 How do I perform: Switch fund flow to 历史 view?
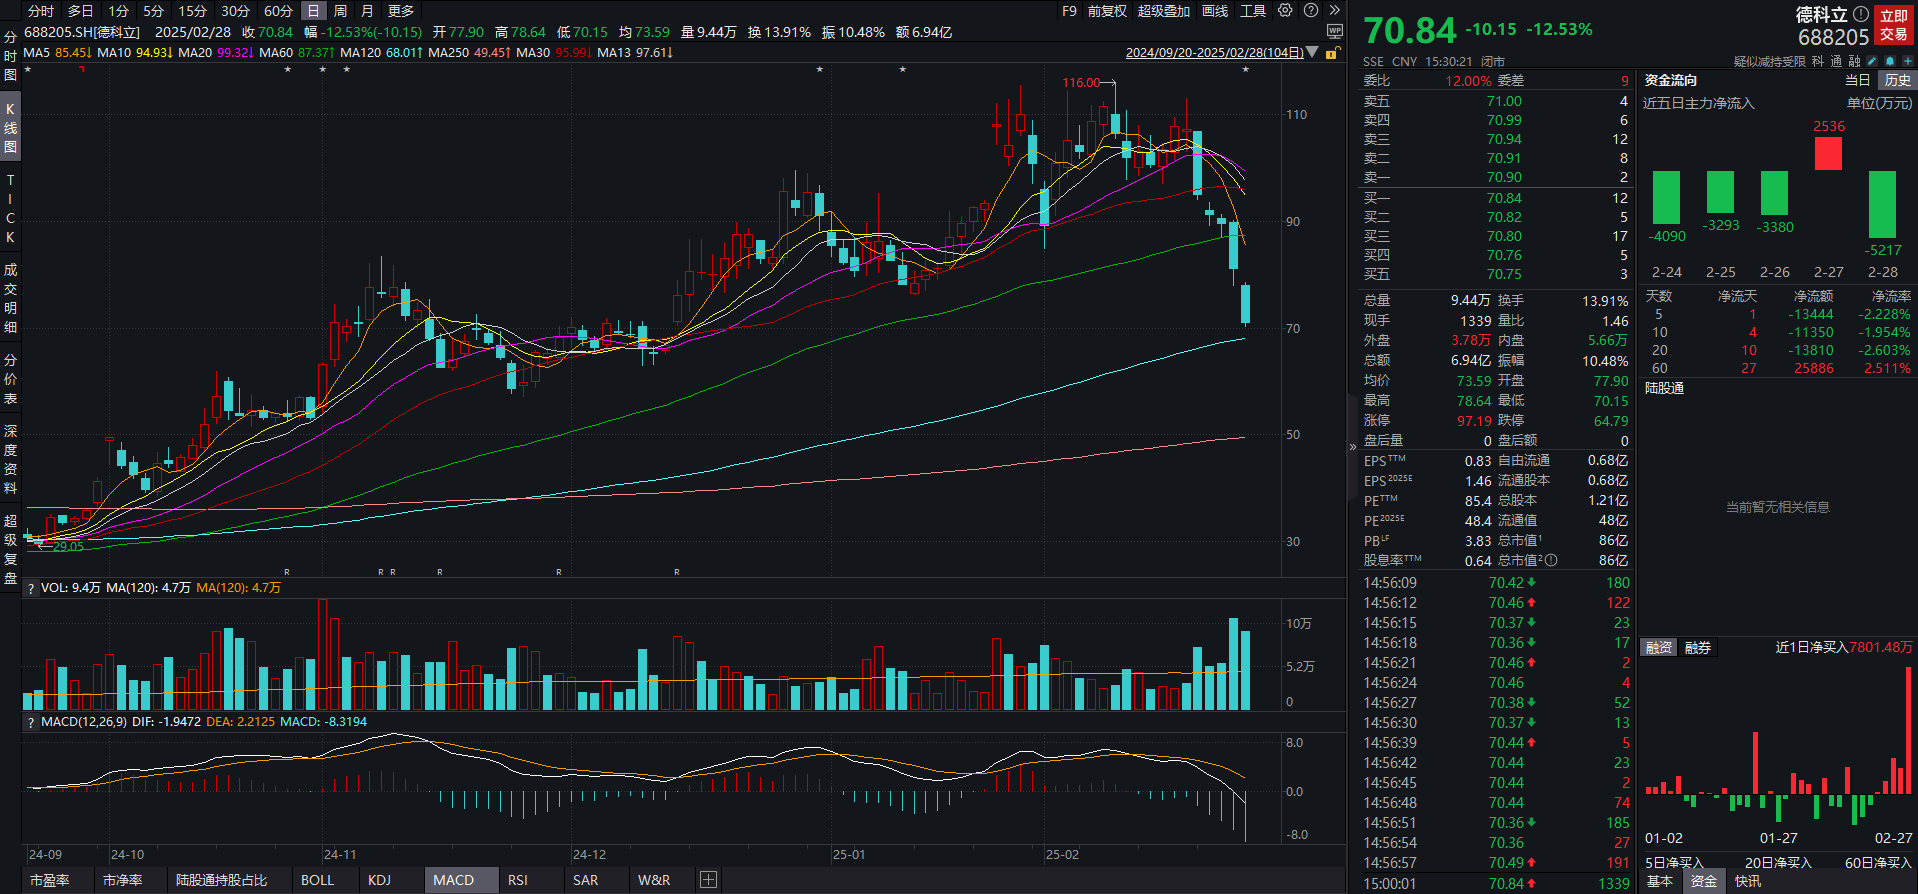(1897, 80)
